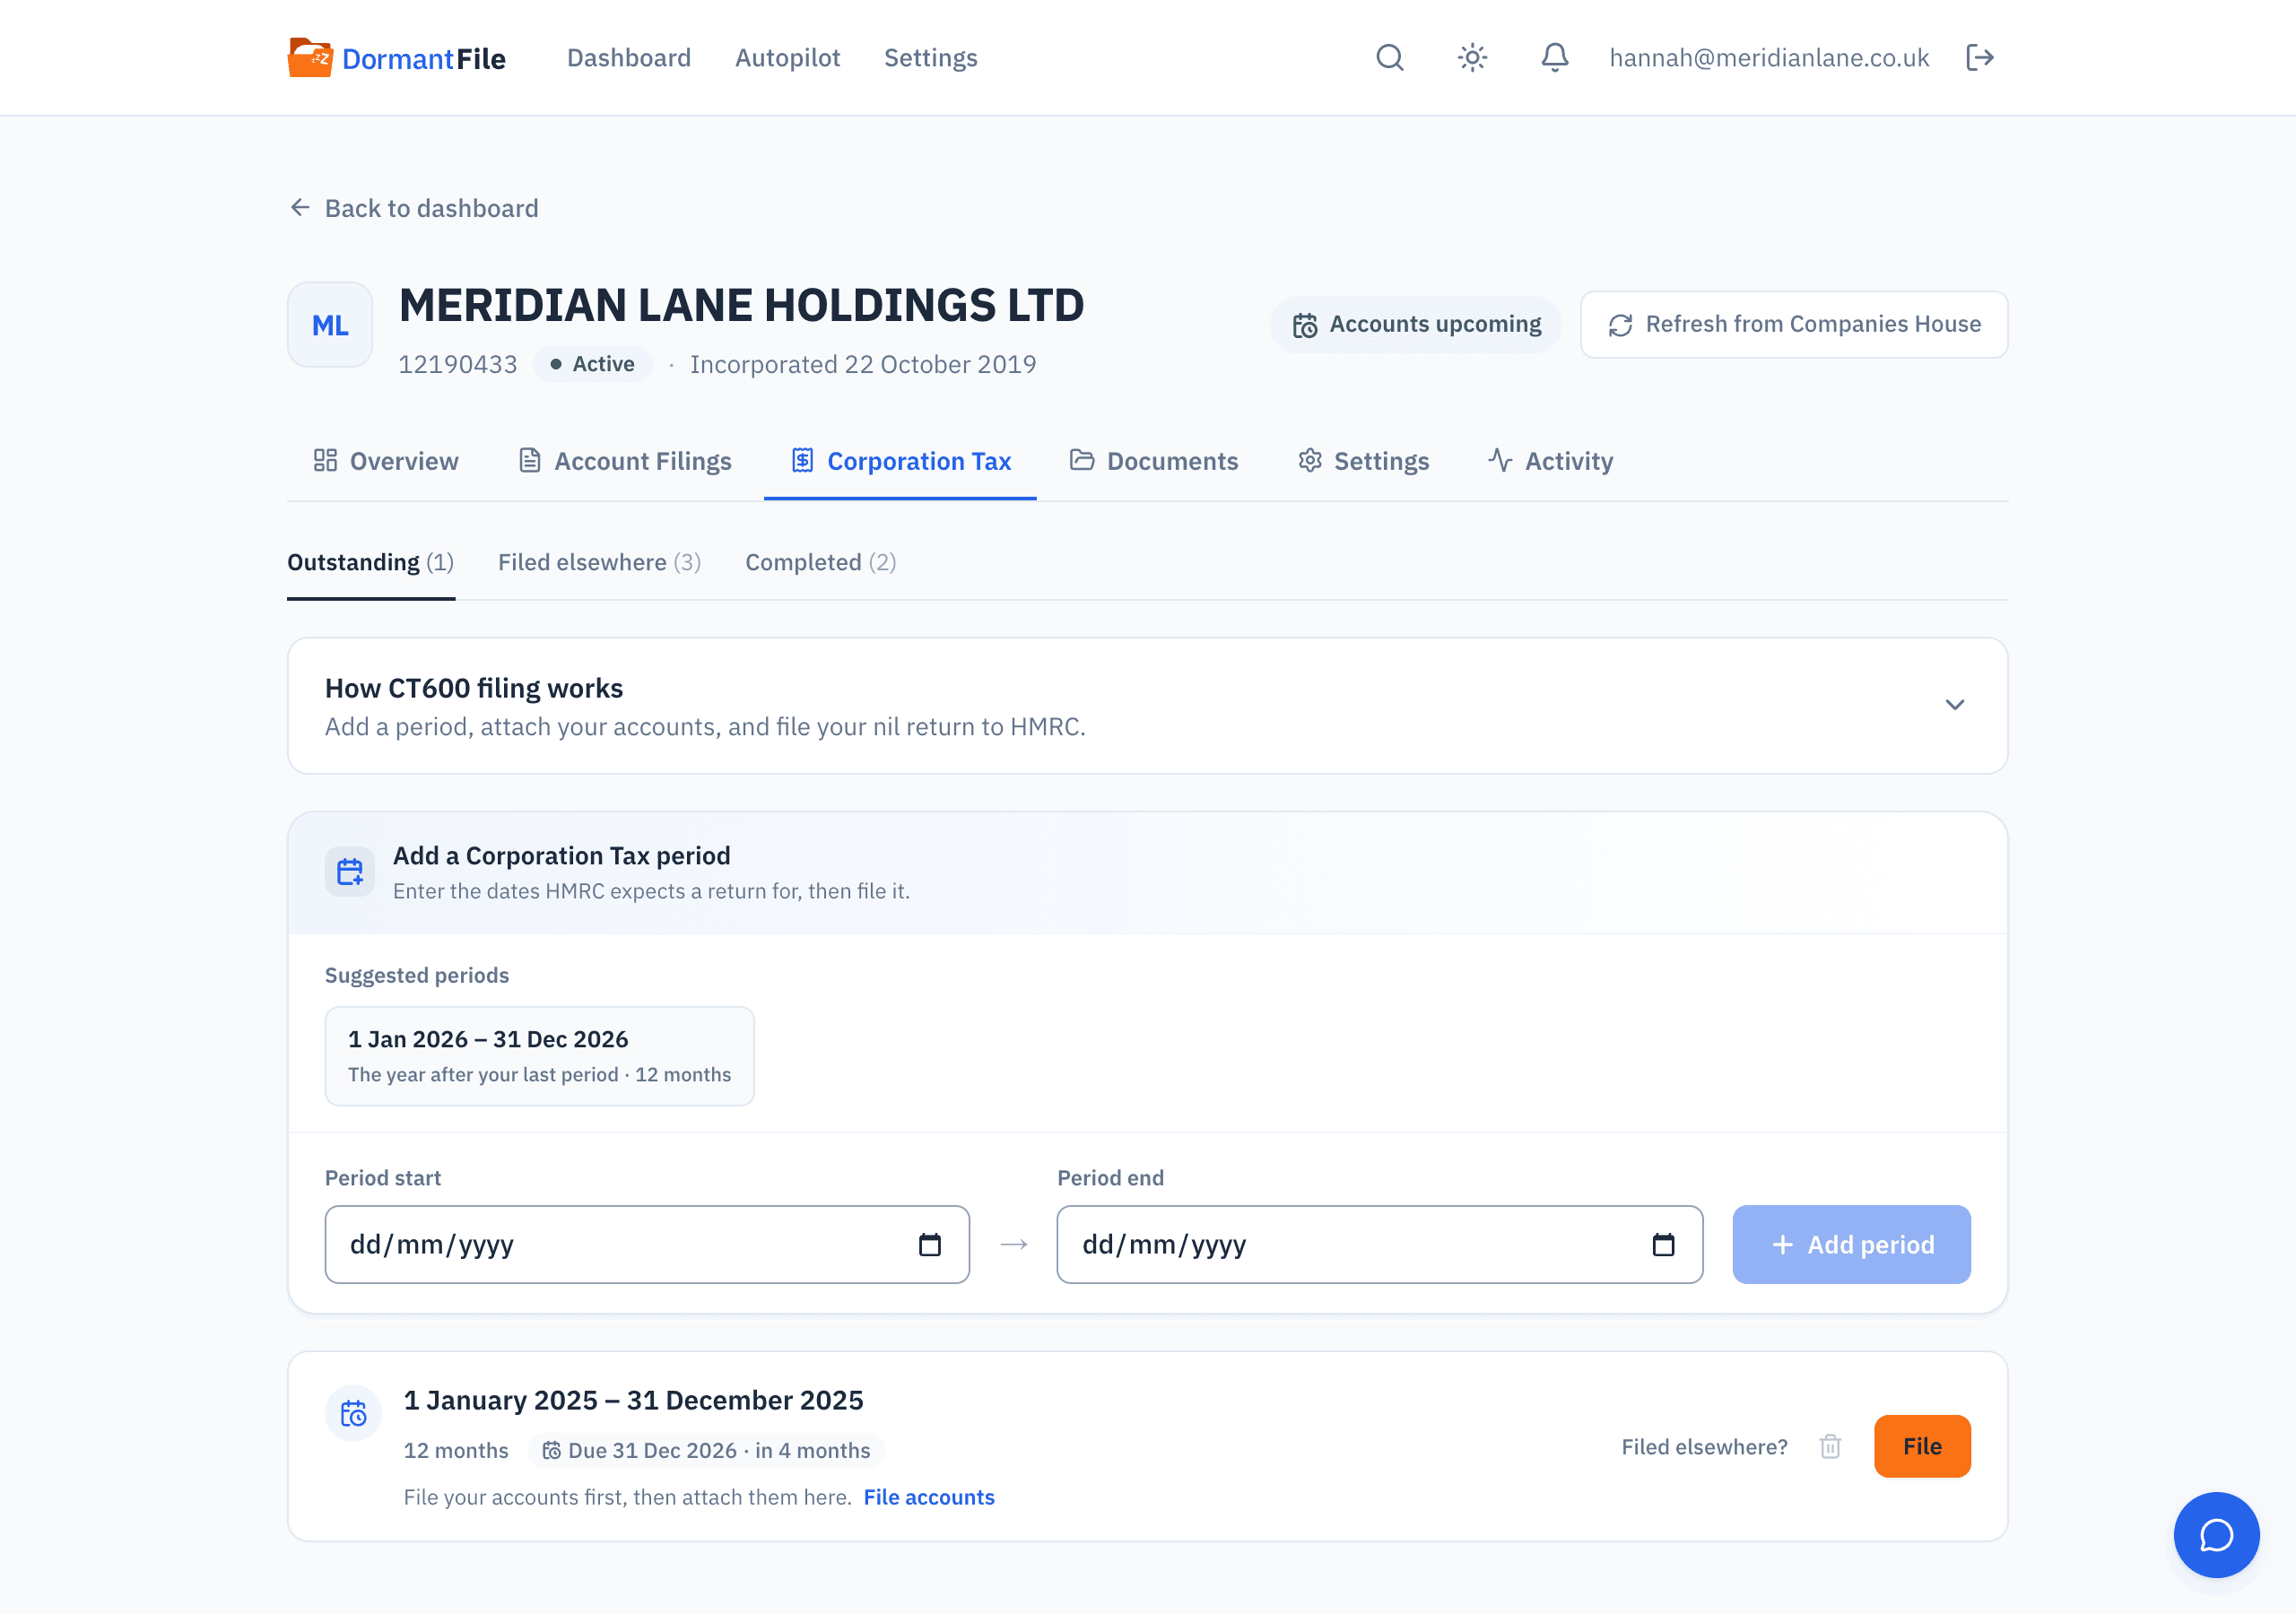Click the Accounts upcoming calendar icon
Viewport: 2296px width, 1614px height.
point(1305,326)
